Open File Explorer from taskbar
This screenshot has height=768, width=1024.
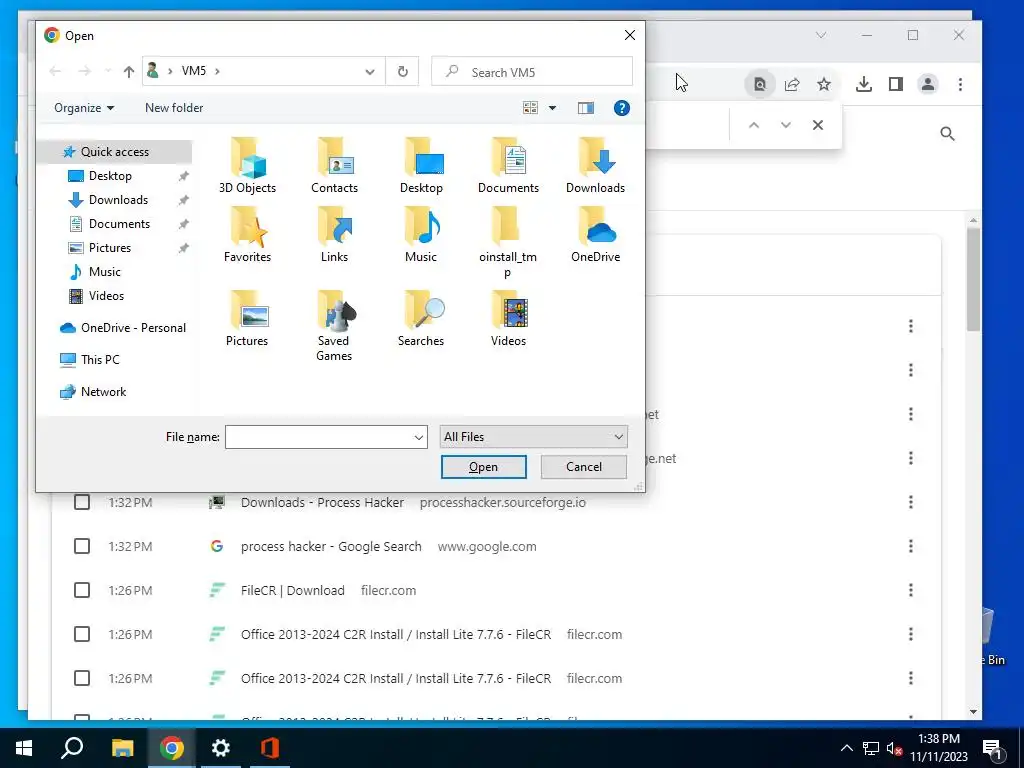click(122, 748)
